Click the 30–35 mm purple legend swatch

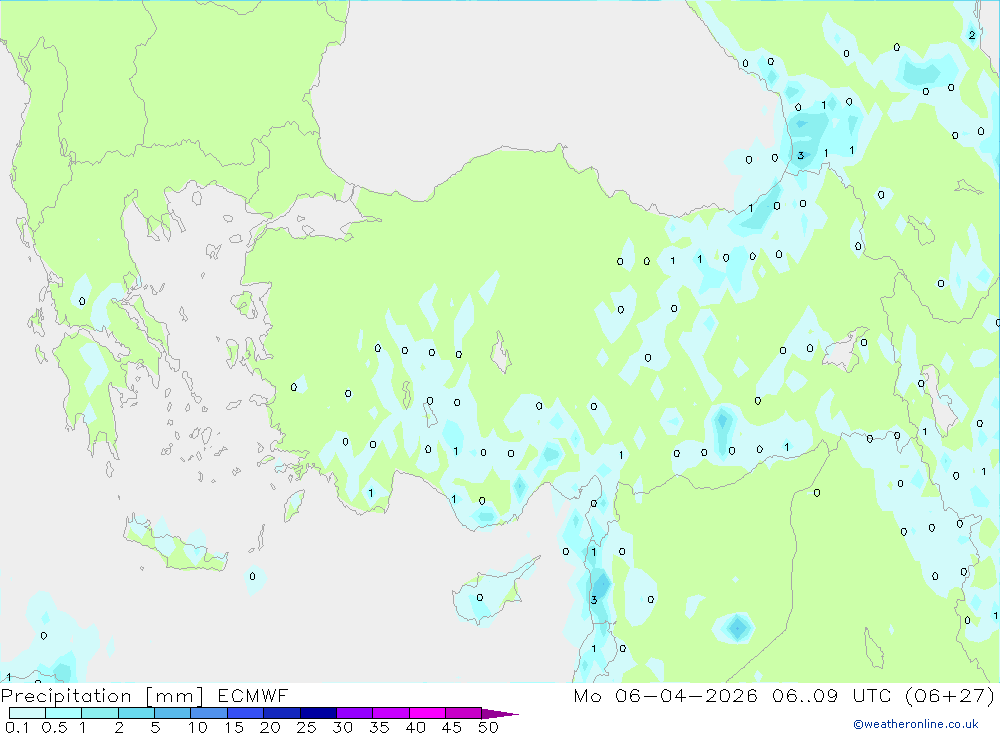click(355, 713)
